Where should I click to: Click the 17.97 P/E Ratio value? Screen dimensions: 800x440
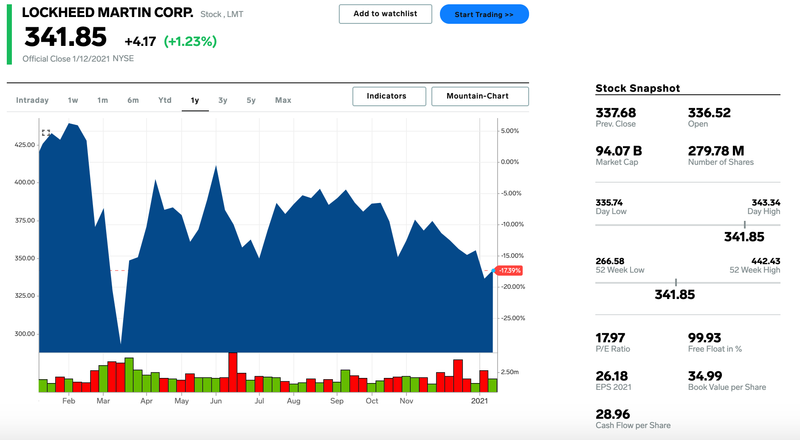point(610,338)
